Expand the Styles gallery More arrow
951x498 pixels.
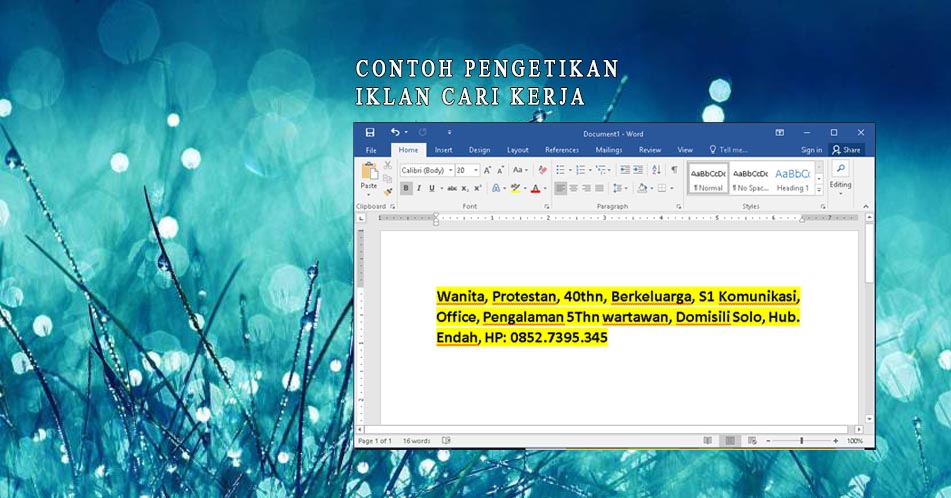pos(819,190)
